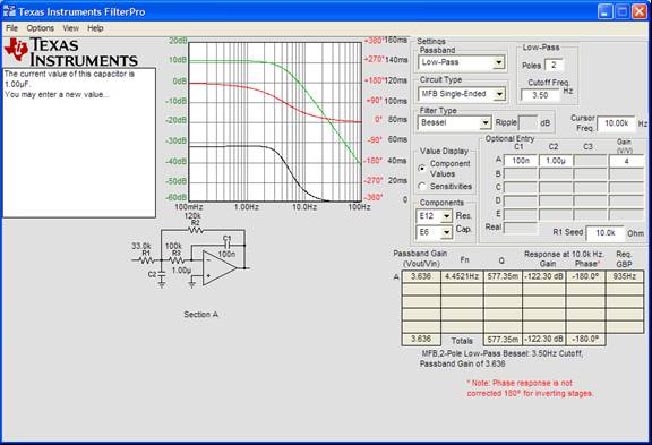Viewport: 652px width, 445px height.
Task: Click the FilterPro title bar app icon
Action: [9, 12]
